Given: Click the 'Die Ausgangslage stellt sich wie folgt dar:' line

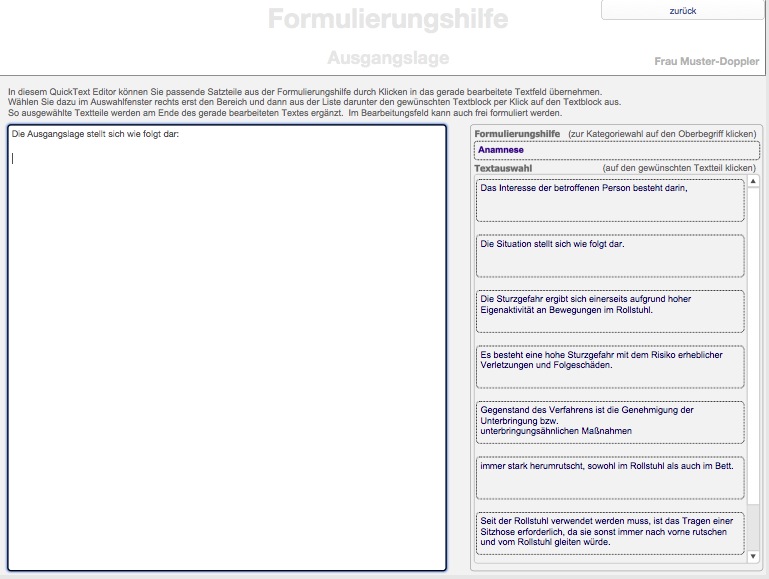Looking at the screenshot, I should tap(95, 134).
